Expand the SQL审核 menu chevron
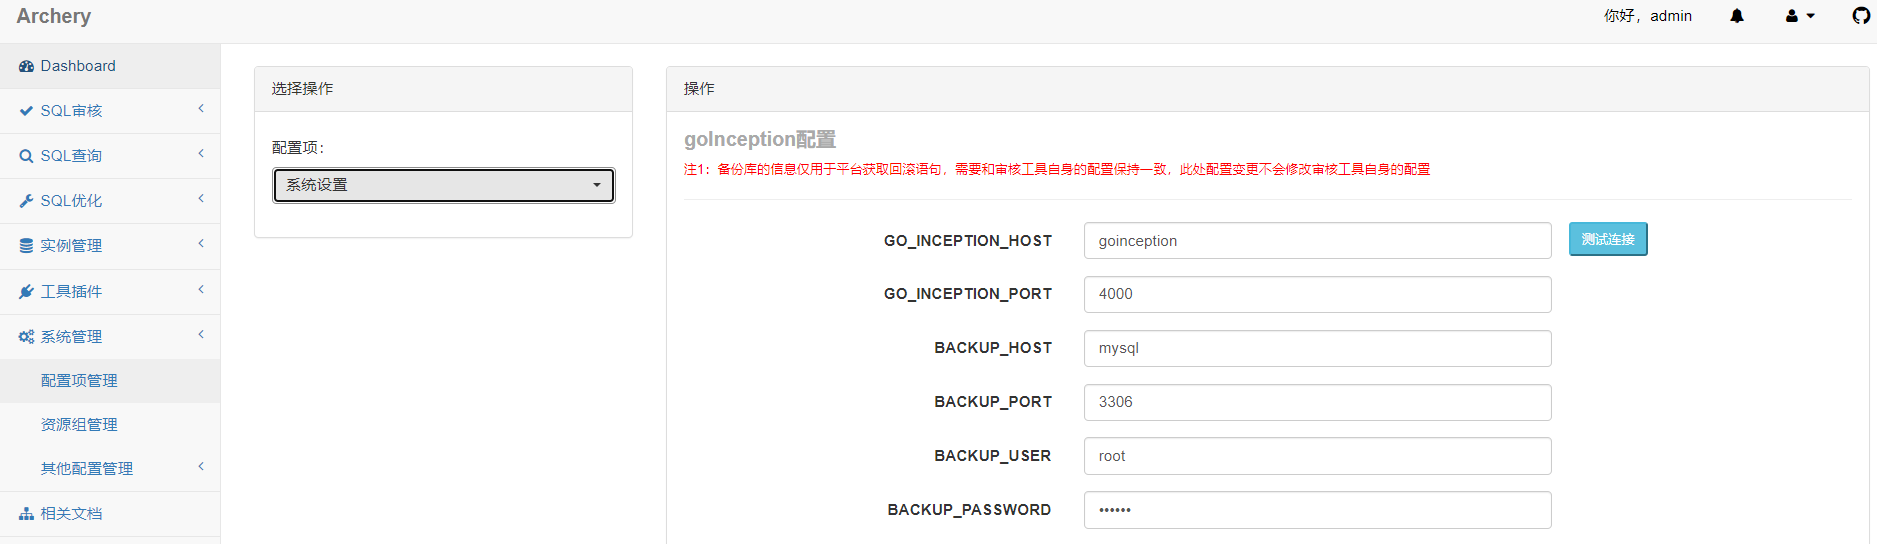This screenshot has height=544, width=1877. [201, 109]
